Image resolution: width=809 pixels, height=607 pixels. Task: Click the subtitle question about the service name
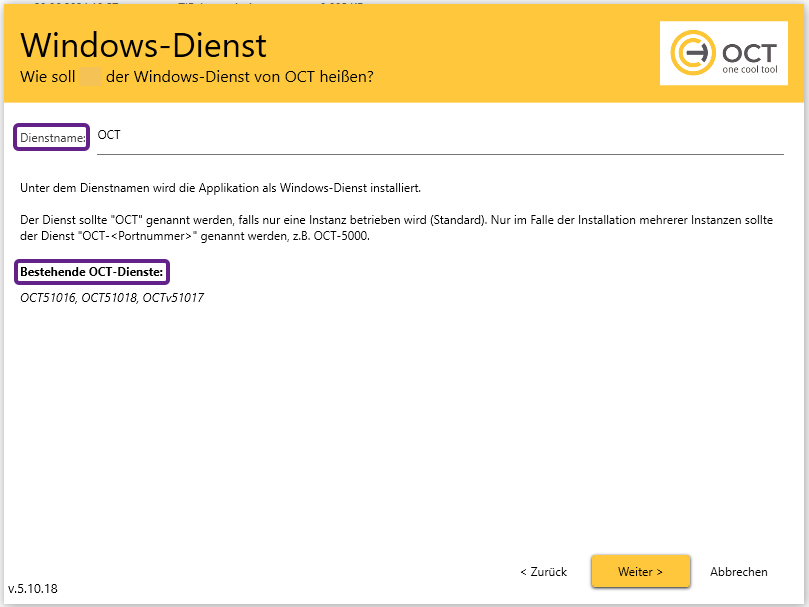197,77
